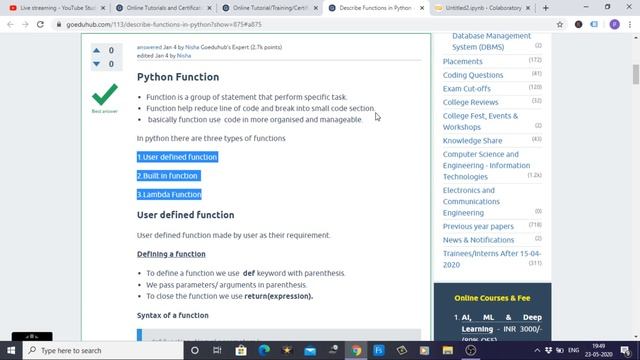Image resolution: width=640 pixels, height=360 pixels.
Task: Click highlighted 2.Built in function text
Action: coord(169,176)
